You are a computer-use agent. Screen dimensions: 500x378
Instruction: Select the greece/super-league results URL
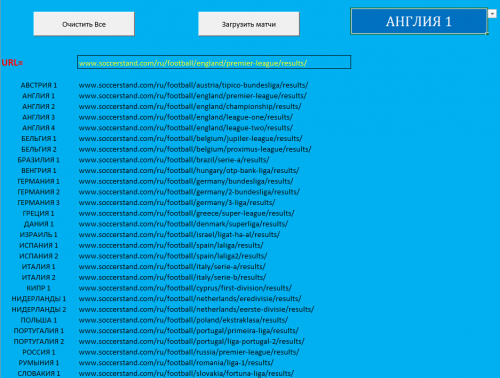187,213
